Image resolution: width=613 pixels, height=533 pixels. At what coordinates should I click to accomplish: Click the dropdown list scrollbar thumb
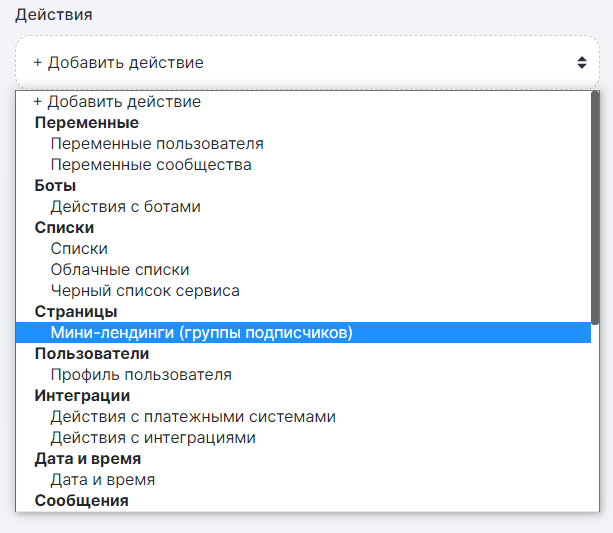coord(595,210)
